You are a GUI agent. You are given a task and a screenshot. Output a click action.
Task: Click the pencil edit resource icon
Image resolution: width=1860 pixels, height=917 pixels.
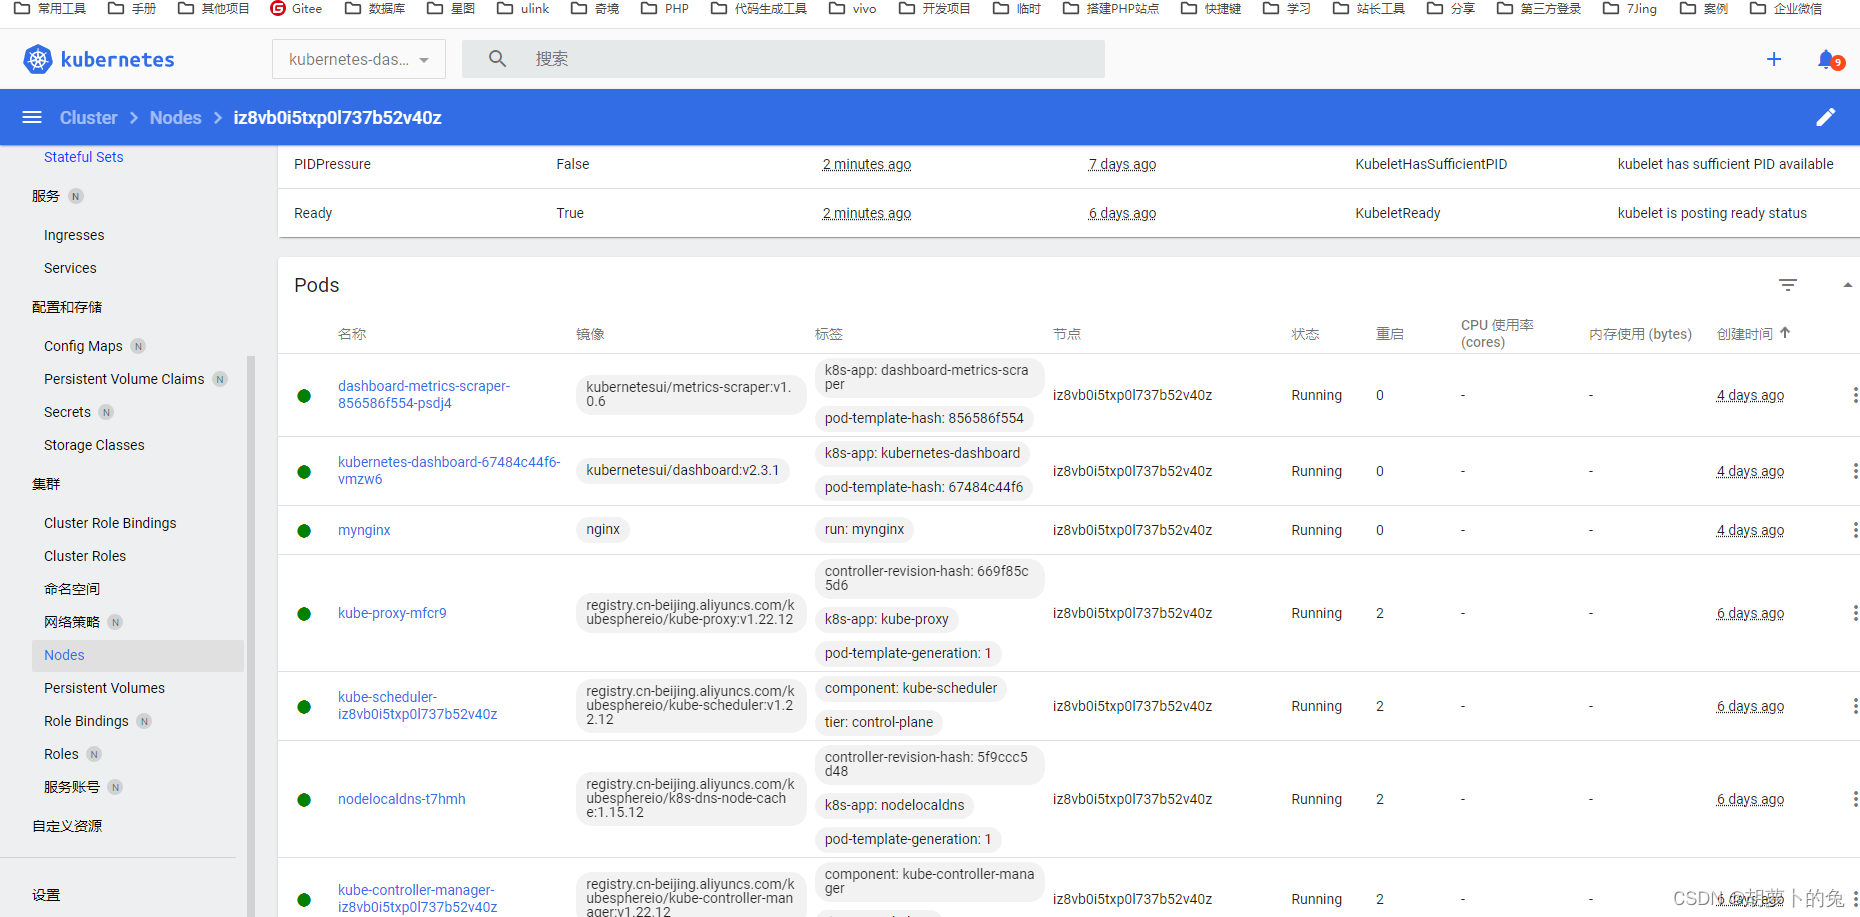1826,117
